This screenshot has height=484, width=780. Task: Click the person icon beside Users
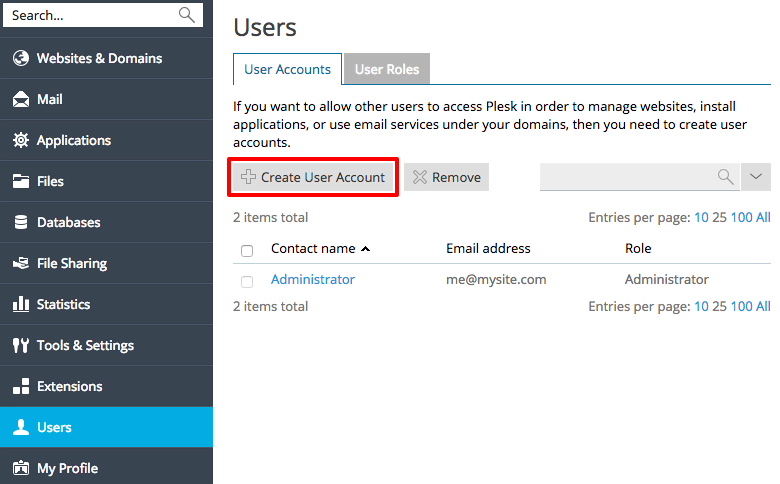pos(21,427)
